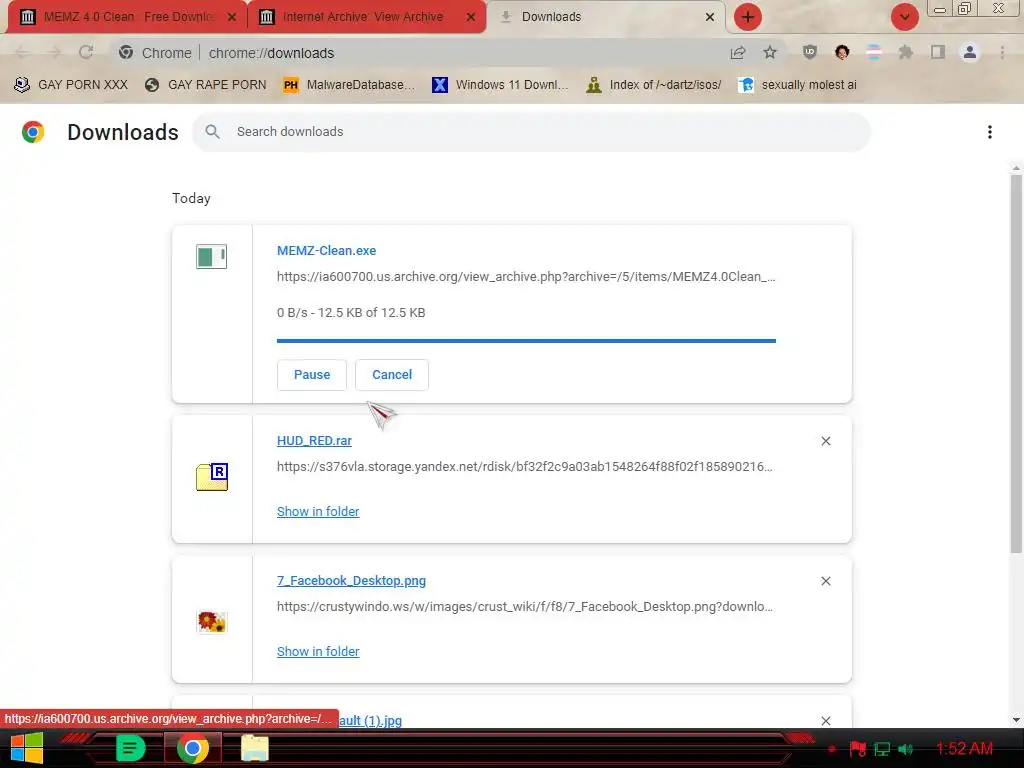The image size is (1024, 768).
Task: Open a new tab with the plus button
Action: (x=748, y=17)
